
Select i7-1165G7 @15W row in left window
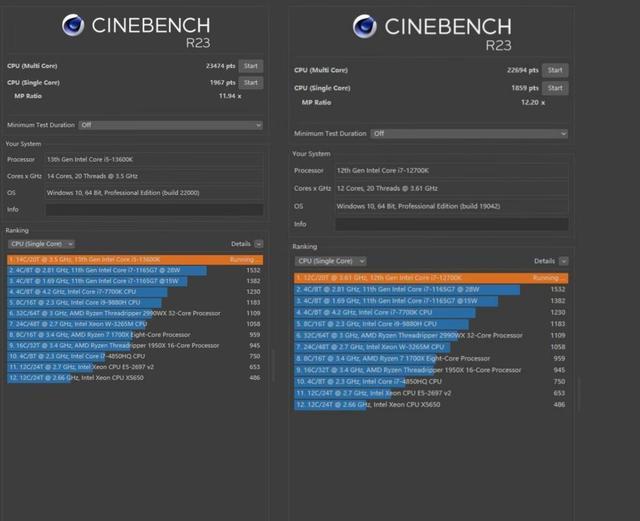(x=135, y=281)
